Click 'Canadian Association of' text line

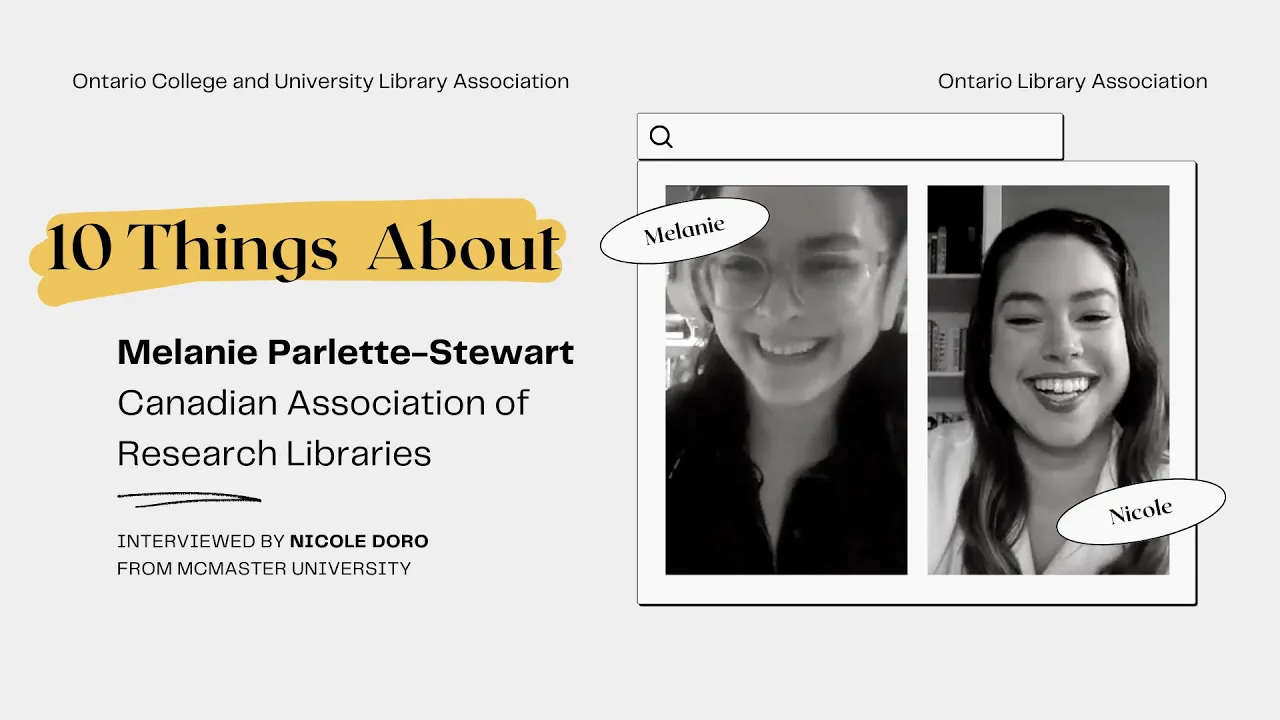[x=323, y=403]
